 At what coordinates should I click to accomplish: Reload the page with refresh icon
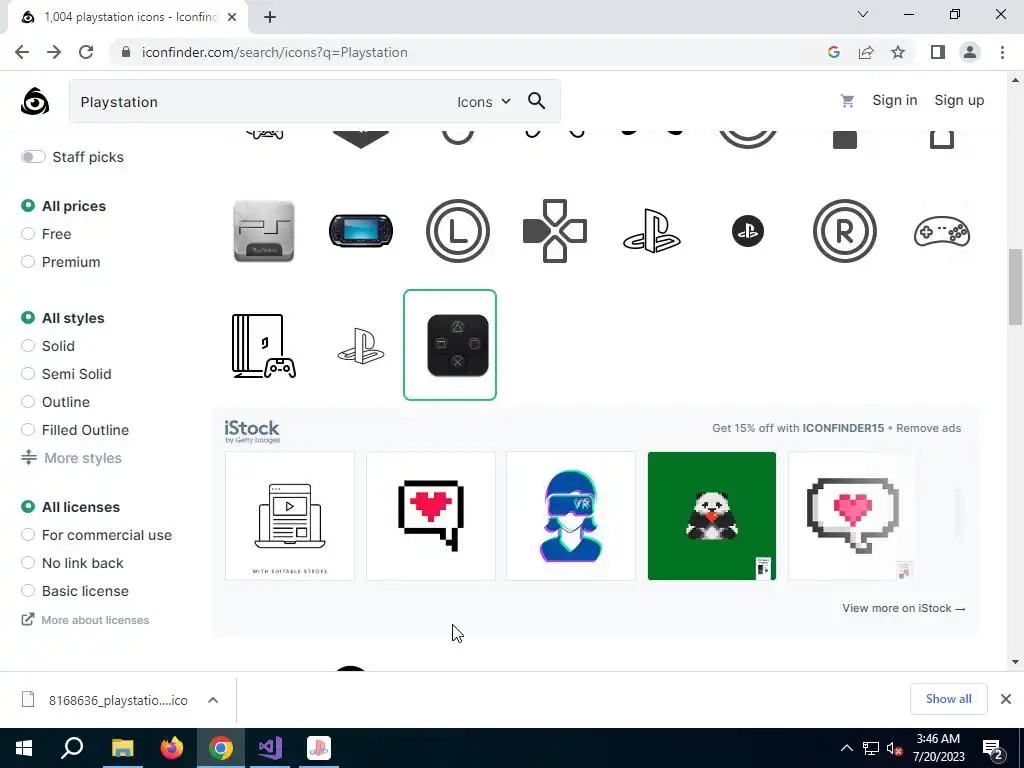click(86, 52)
